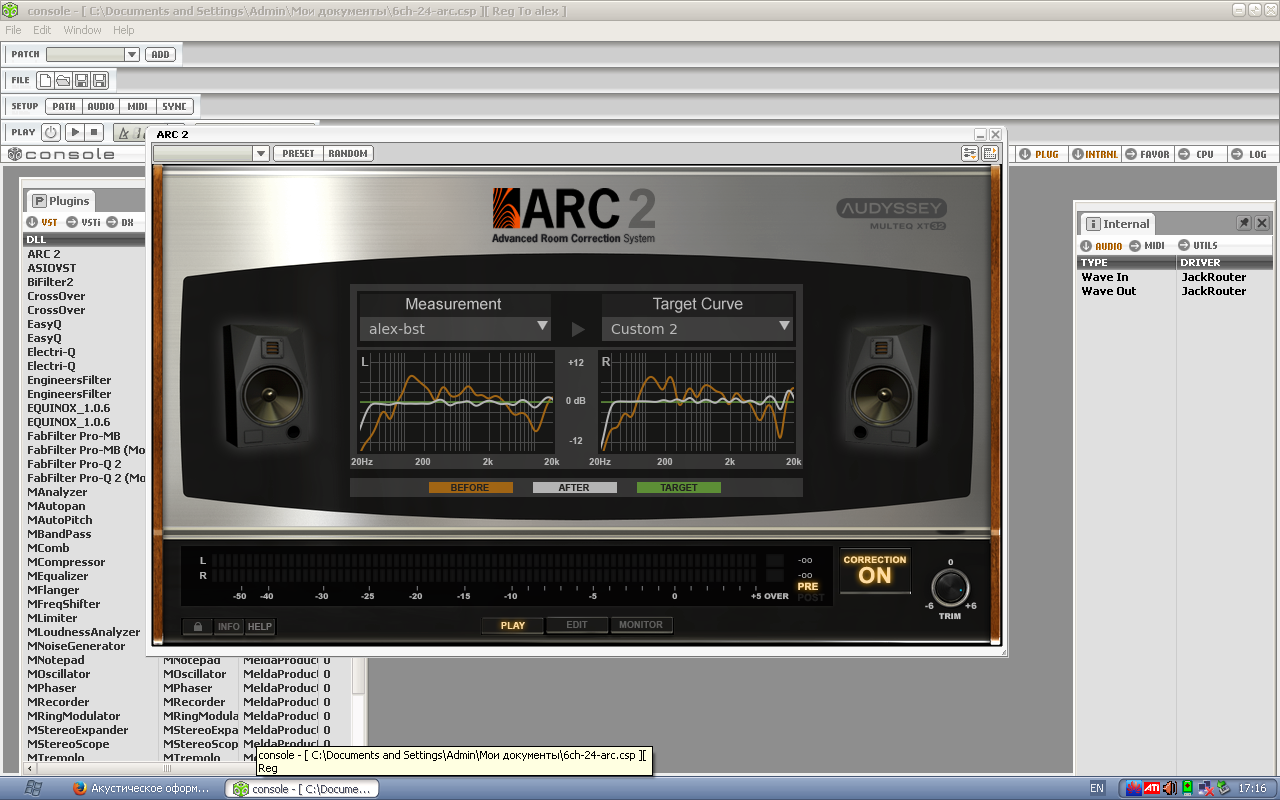Open the Help menu
1280x800 pixels.
(x=124, y=30)
